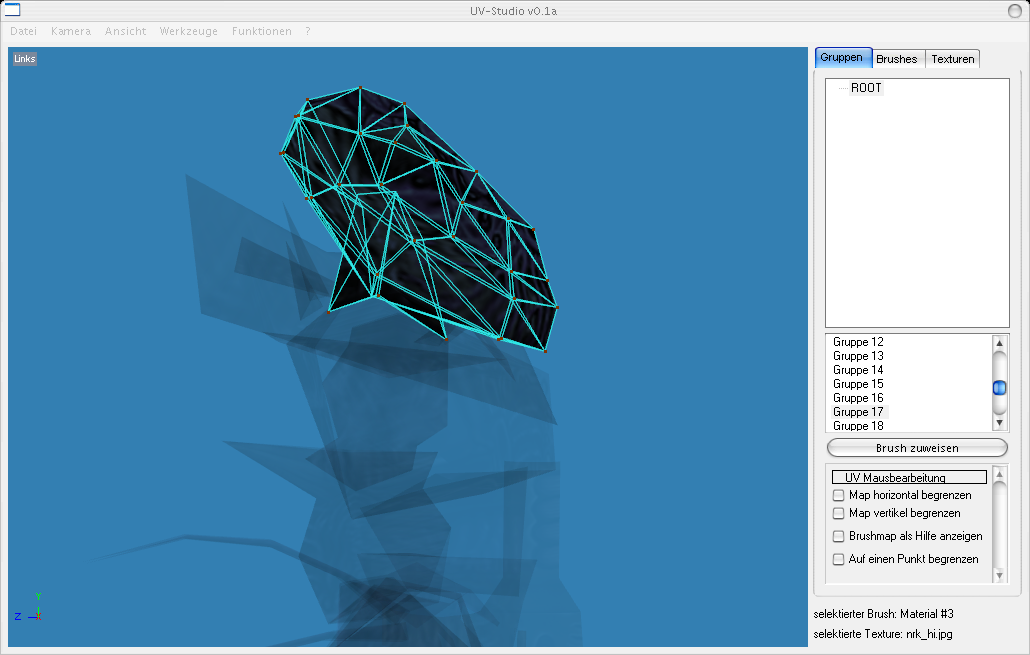The width and height of the screenshot is (1030, 655).
Task: Click the cyan wireframe mesh in viewport
Action: [x=420, y=220]
